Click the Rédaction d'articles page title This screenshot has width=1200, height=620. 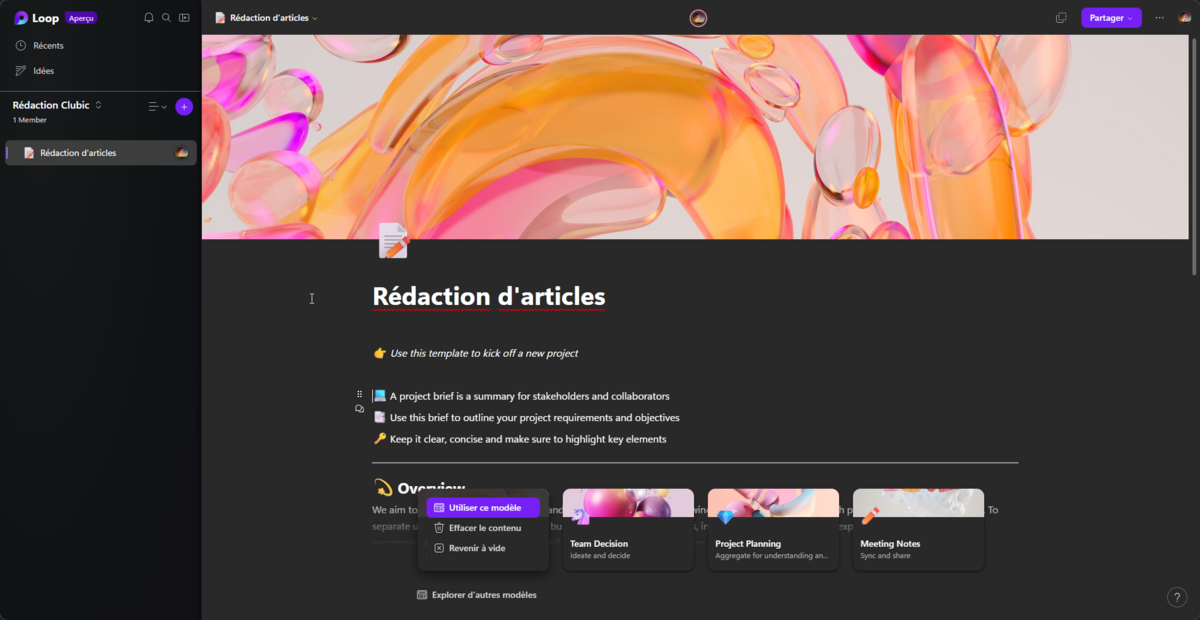click(x=489, y=297)
